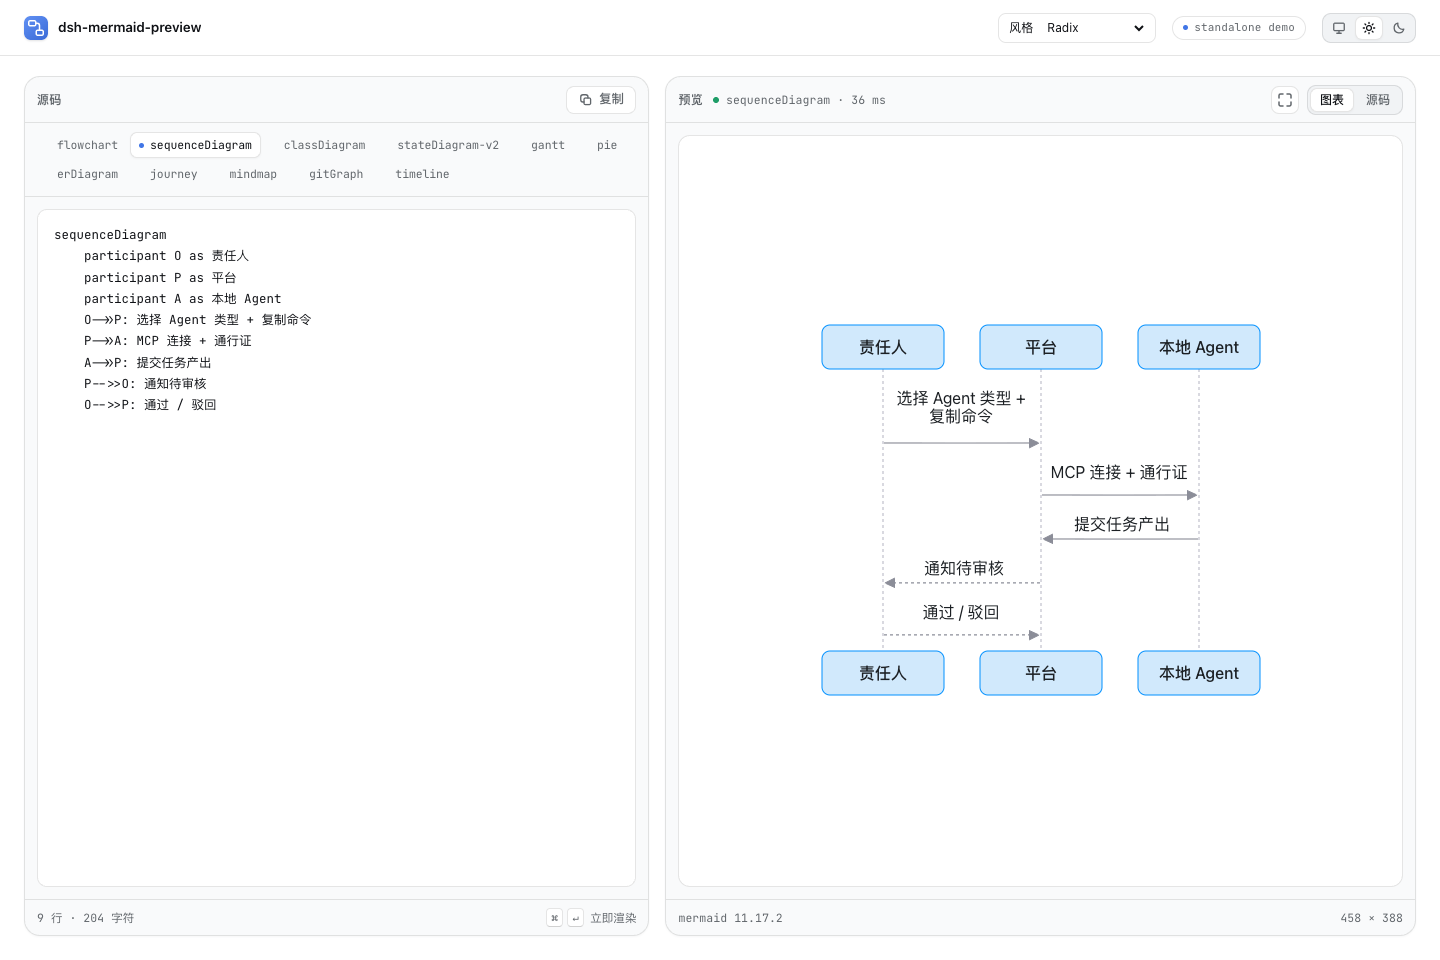Click into the mermaid source code editor
Screen dimensions: 1440x960
click(x=336, y=548)
